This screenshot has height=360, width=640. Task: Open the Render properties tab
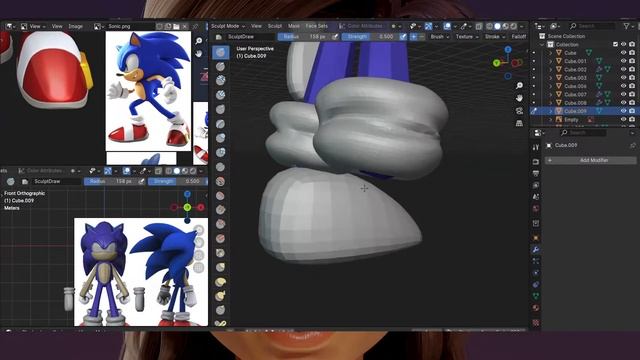point(536,162)
